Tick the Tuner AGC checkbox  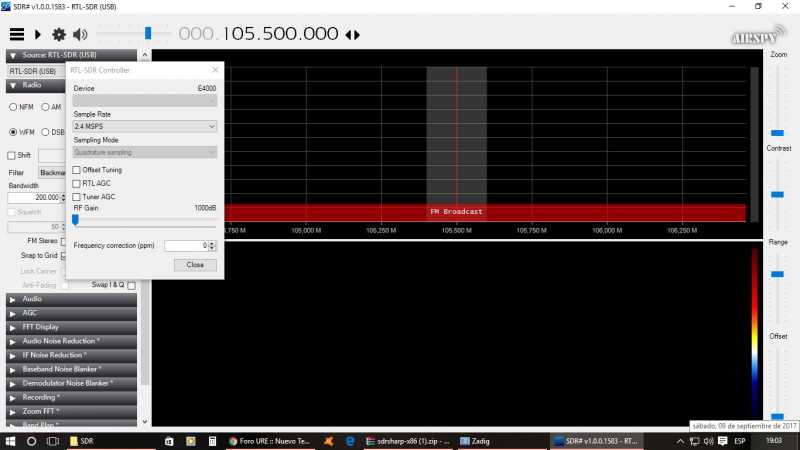click(77, 197)
